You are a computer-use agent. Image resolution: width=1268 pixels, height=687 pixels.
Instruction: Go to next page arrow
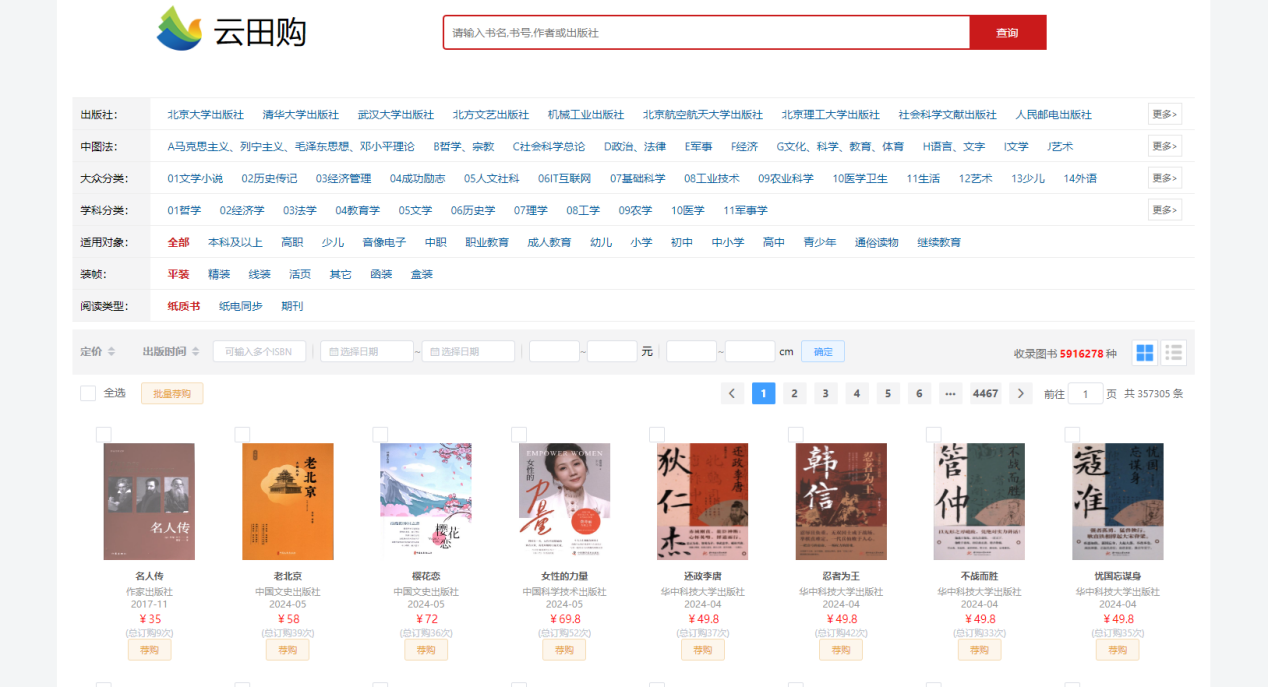1020,394
